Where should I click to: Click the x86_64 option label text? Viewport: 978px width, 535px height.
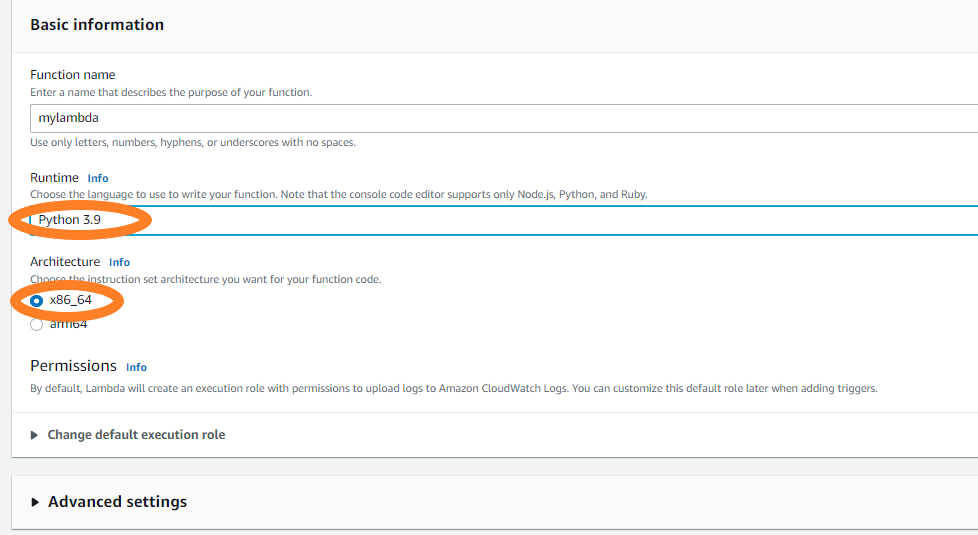pyautogui.click(x=71, y=300)
